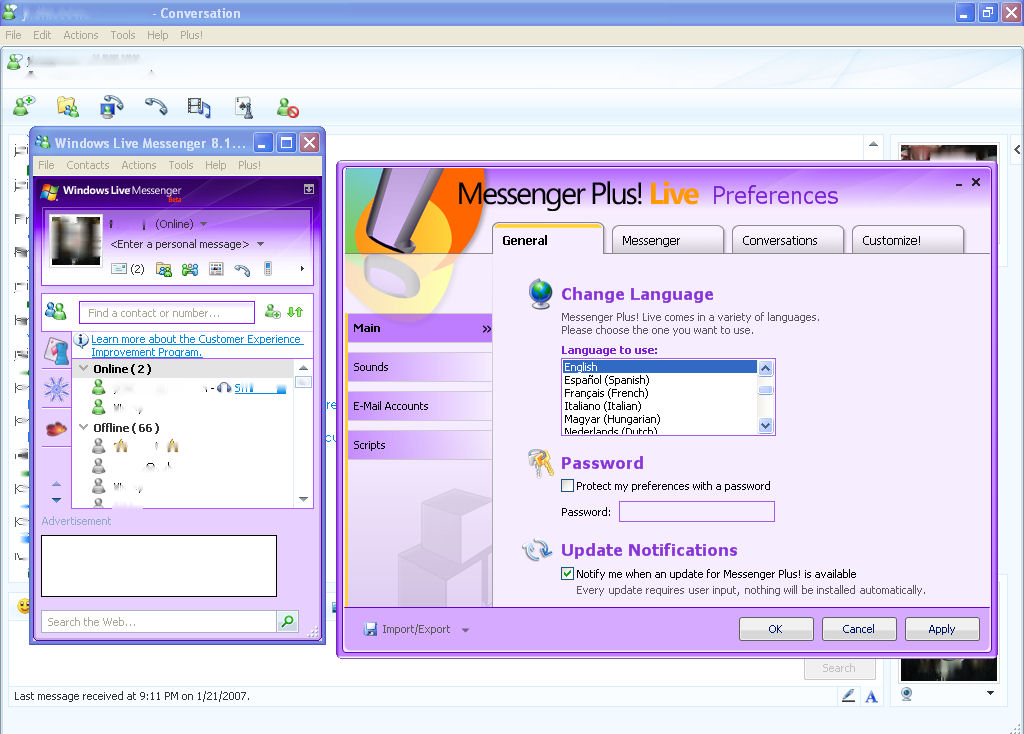Open the share files folder icon in conversation toolbar
The width and height of the screenshot is (1024, 734).
pos(68,107)
